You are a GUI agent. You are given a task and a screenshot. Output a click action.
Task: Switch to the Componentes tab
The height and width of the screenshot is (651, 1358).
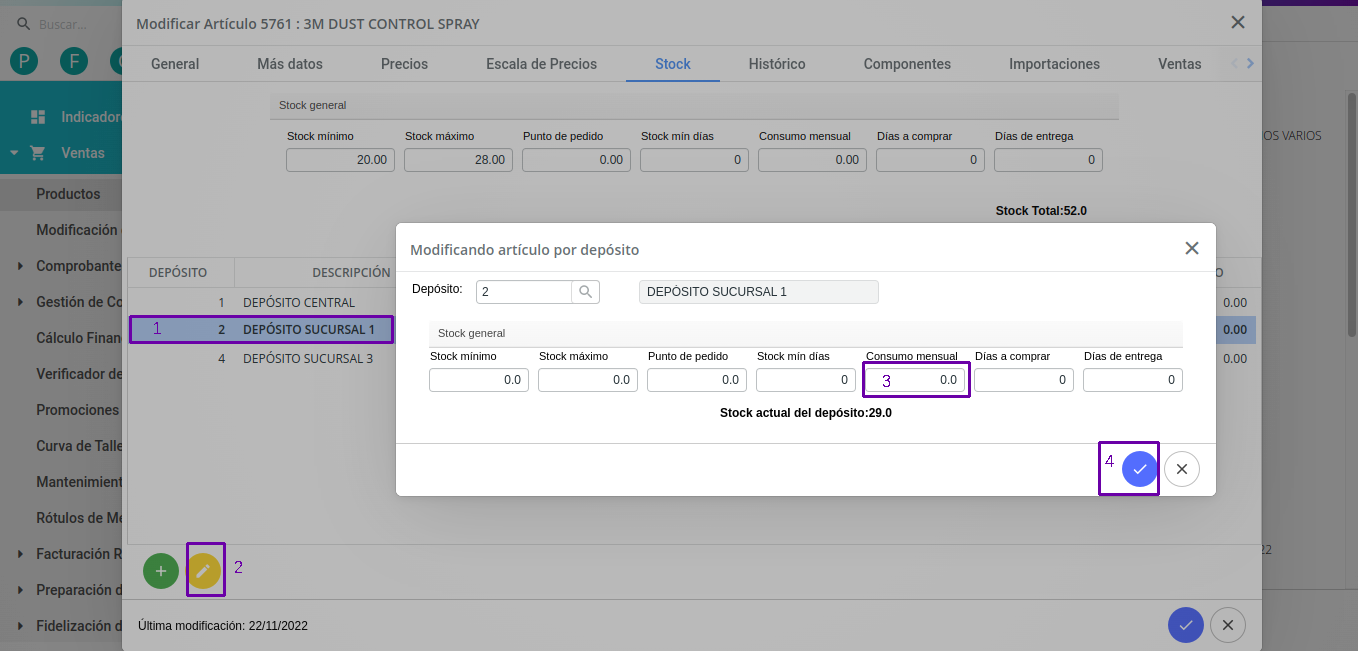pos(907,64)
